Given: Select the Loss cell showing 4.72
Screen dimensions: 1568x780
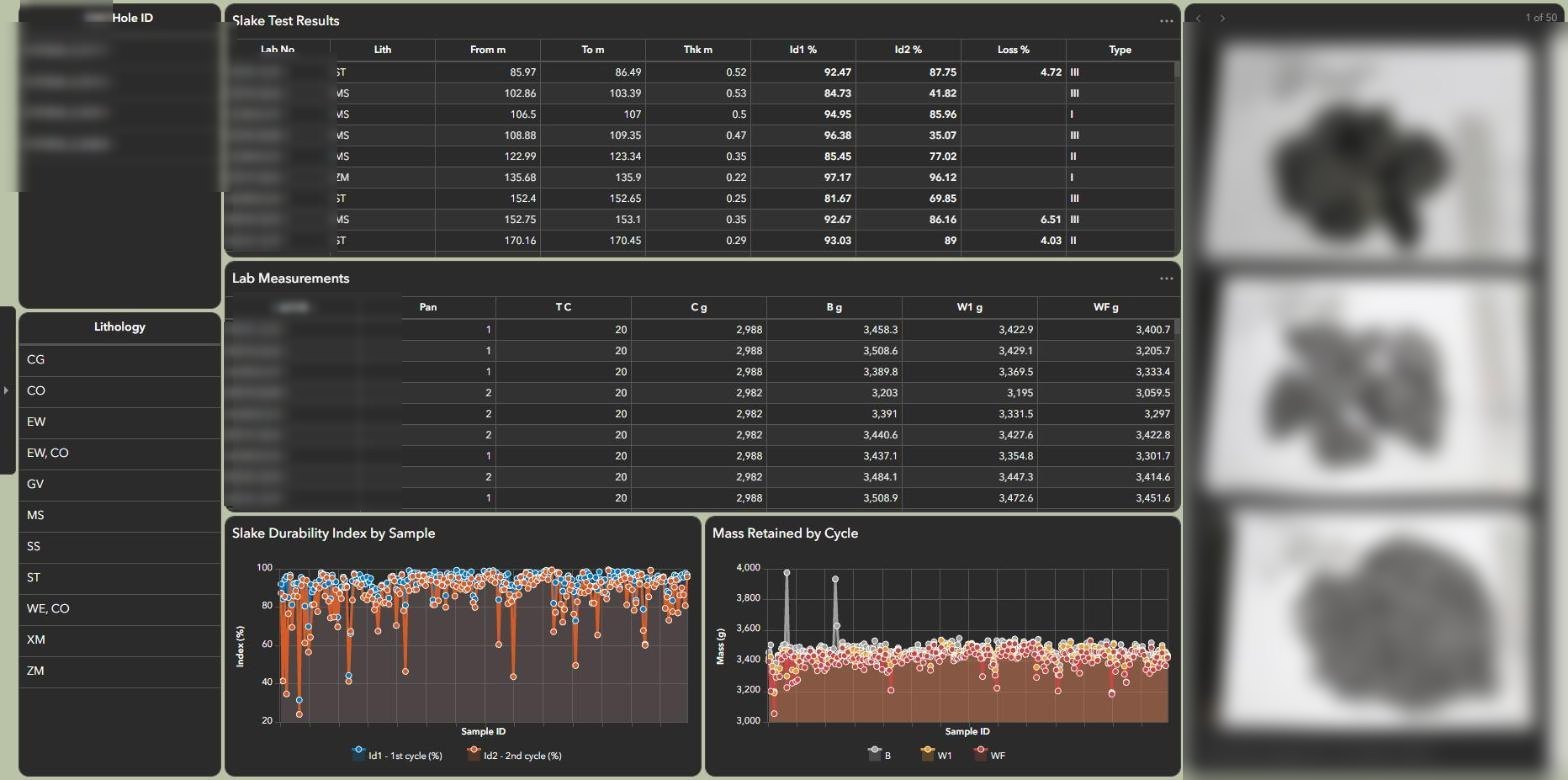Looking at the screenshot, I should 1013,72.
